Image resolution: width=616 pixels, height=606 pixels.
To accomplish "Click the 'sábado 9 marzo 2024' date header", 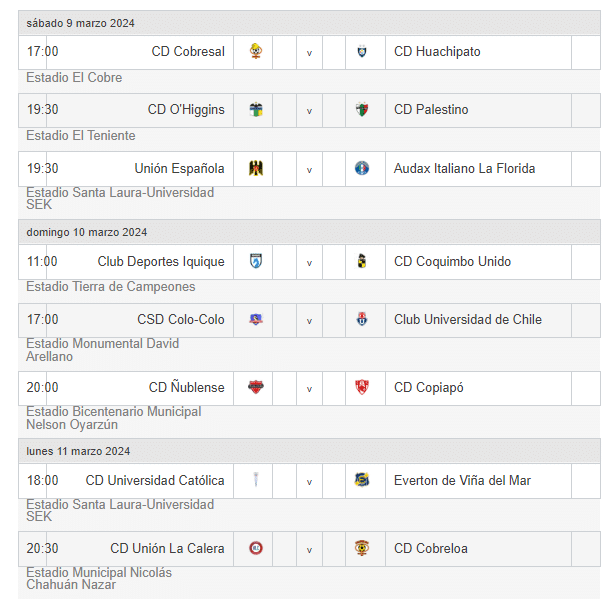I will coord(81,23).
